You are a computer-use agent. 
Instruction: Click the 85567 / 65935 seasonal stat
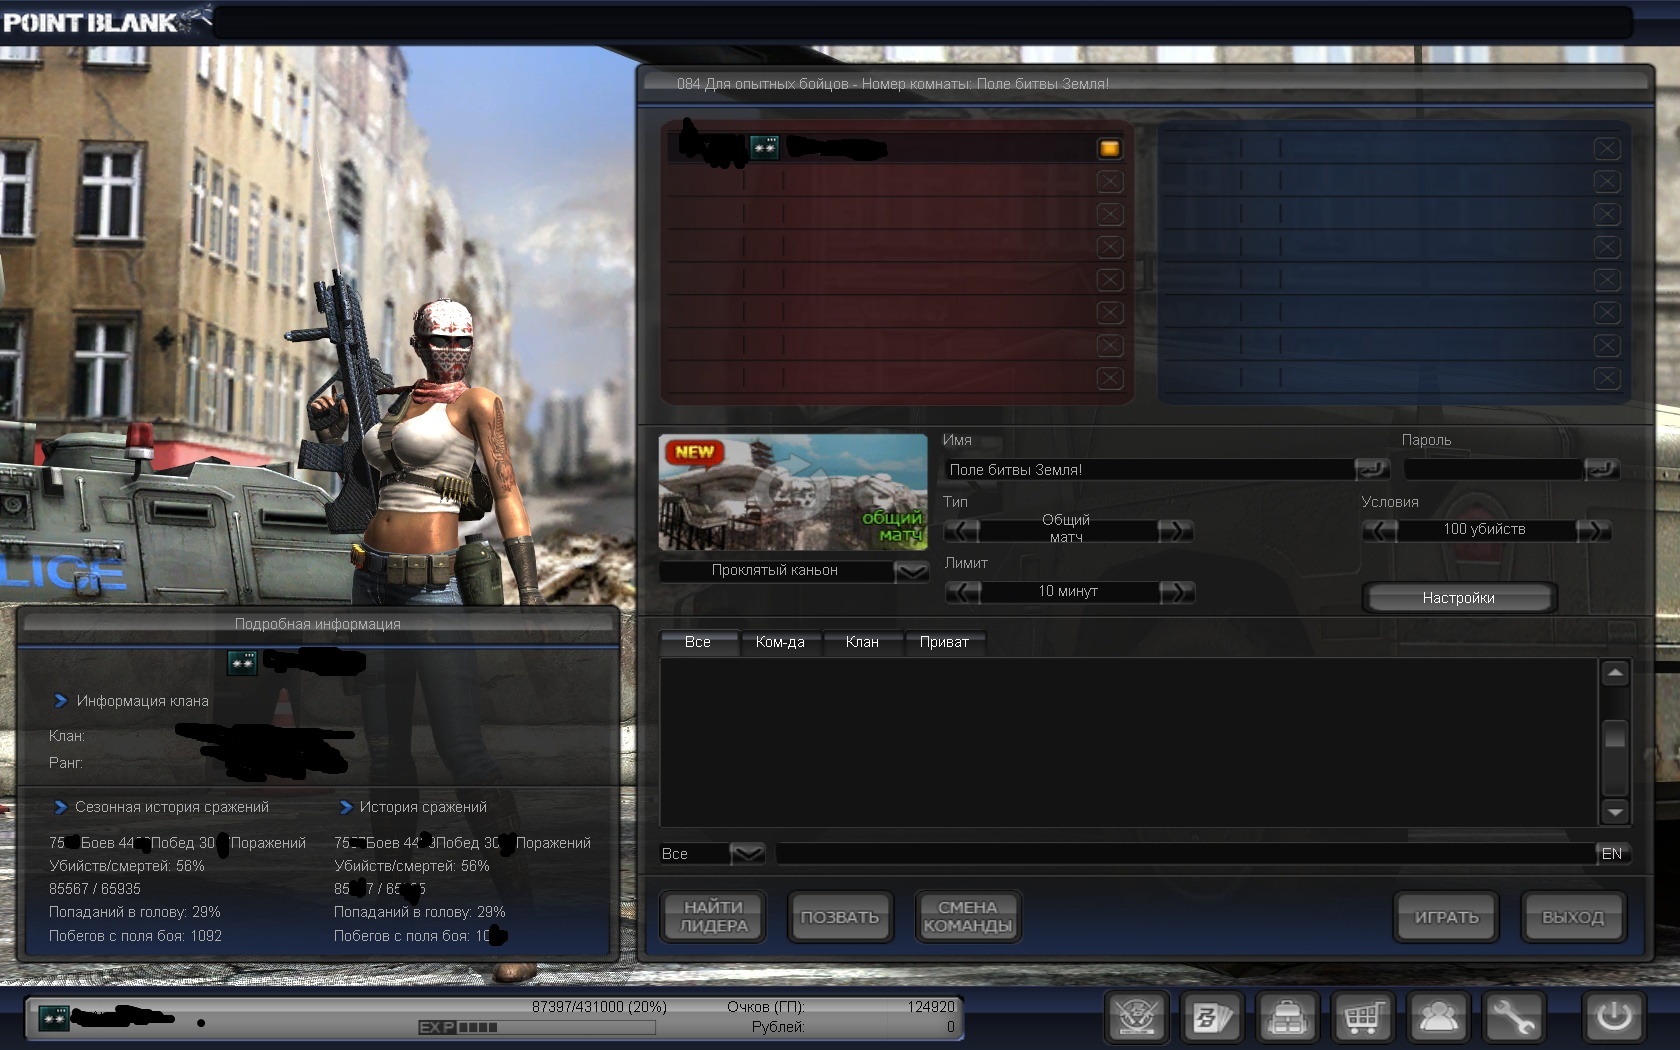[x=95, y=889]
